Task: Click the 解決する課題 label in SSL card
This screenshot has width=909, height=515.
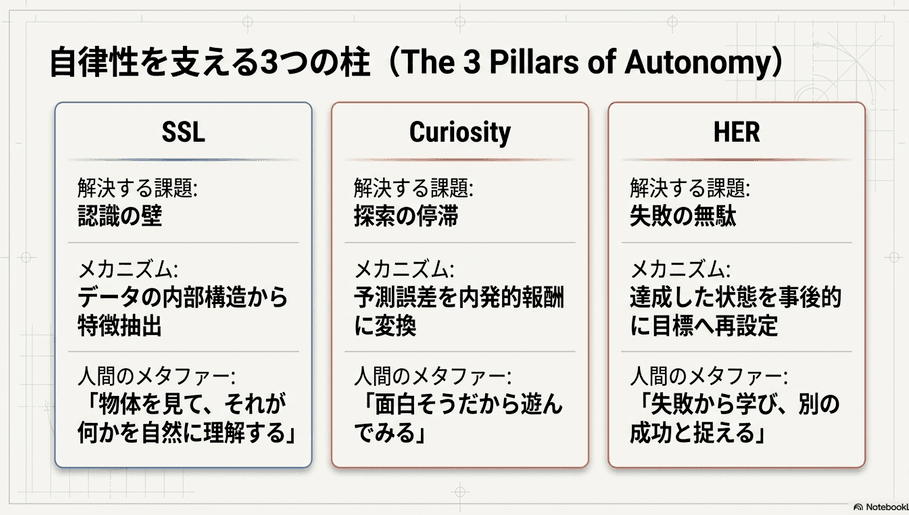Action: (x=137, y=188)
